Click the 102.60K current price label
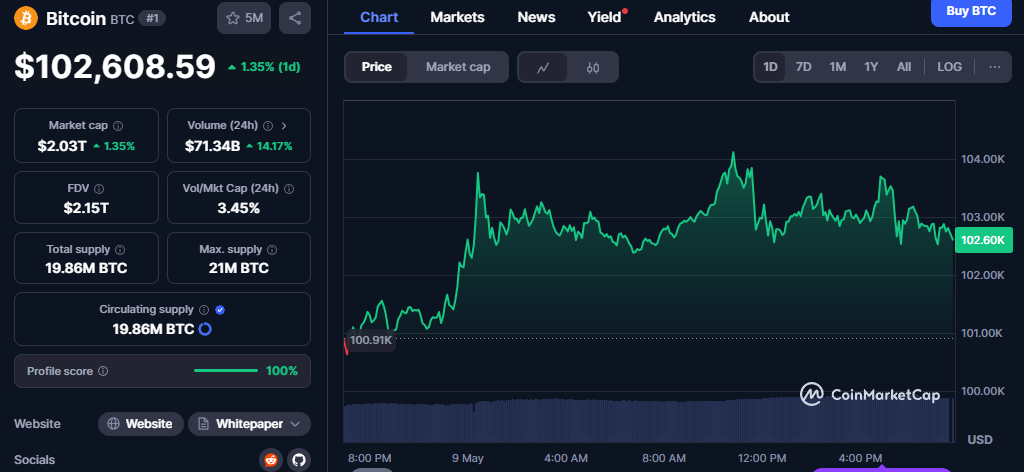 point(984,240)
